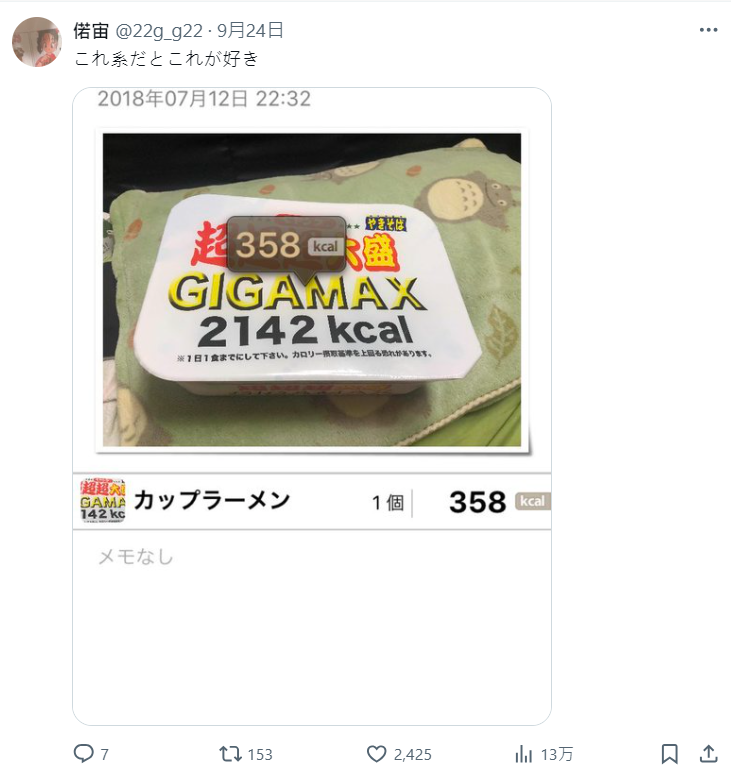Repost the tweet via the retweet icon

coord(230,754)
